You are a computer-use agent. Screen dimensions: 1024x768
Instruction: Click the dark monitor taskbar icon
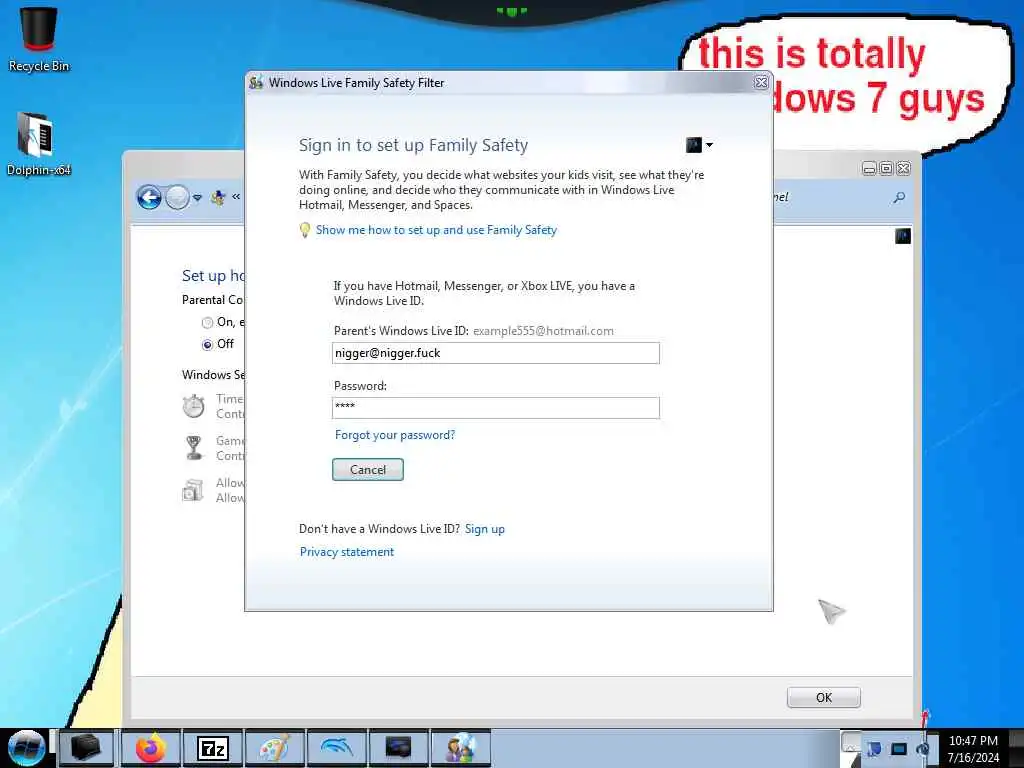pyautogui.click(x=398, y=748)
